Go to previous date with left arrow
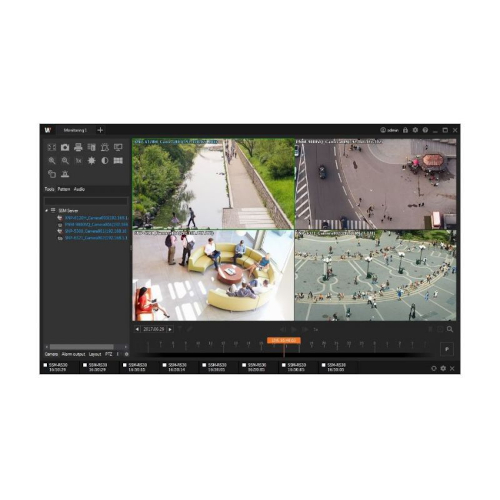 (x=137, y=329)
